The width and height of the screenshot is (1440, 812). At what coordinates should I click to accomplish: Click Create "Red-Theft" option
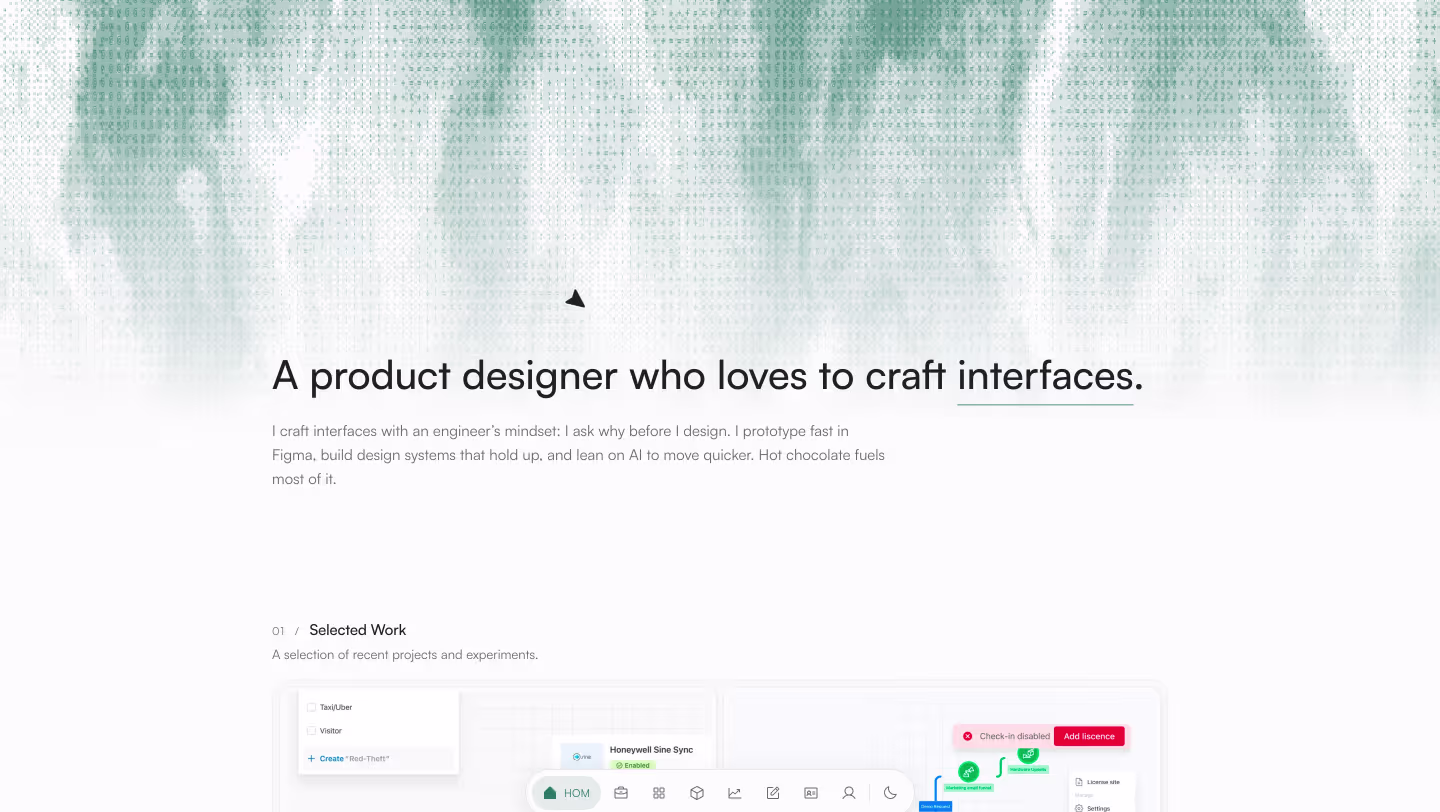379,759
